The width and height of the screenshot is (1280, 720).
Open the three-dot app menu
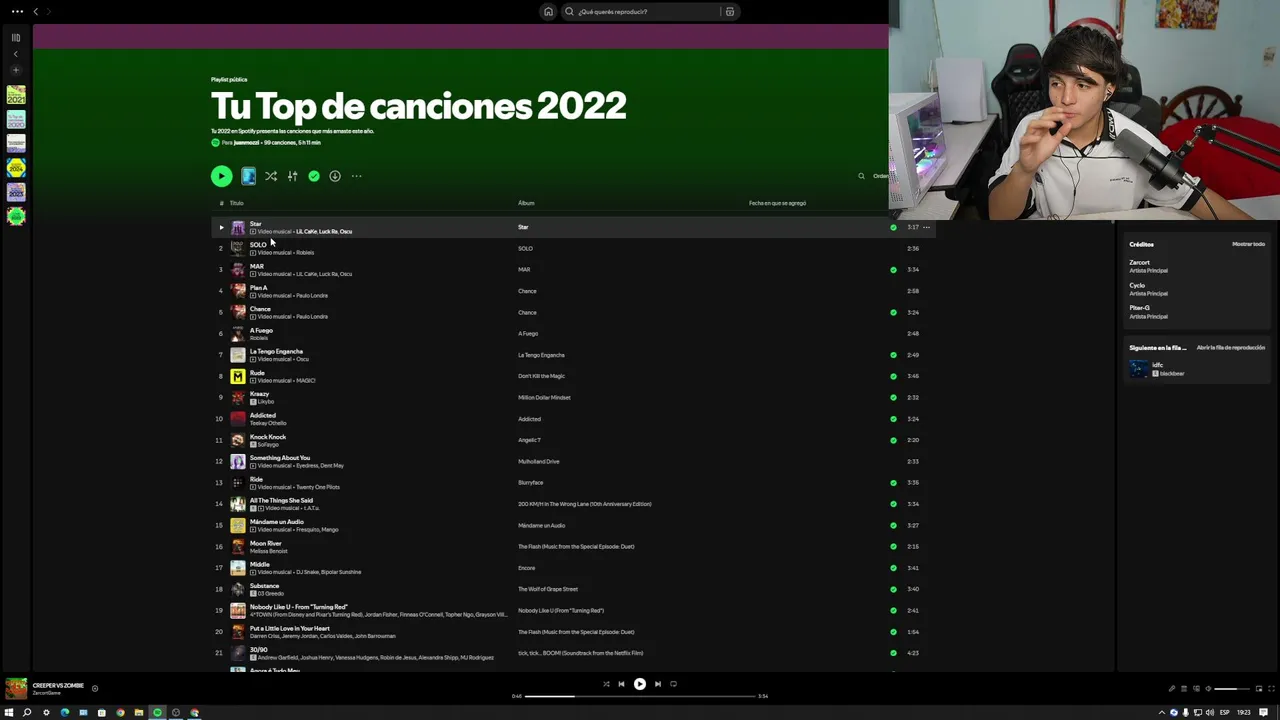17,12
